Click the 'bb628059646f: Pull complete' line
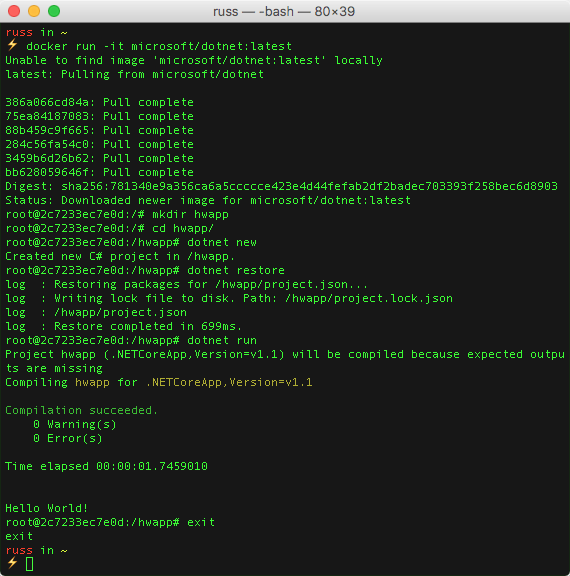The width and height of the screenshot is (570, 576). [x=100, y=172]
